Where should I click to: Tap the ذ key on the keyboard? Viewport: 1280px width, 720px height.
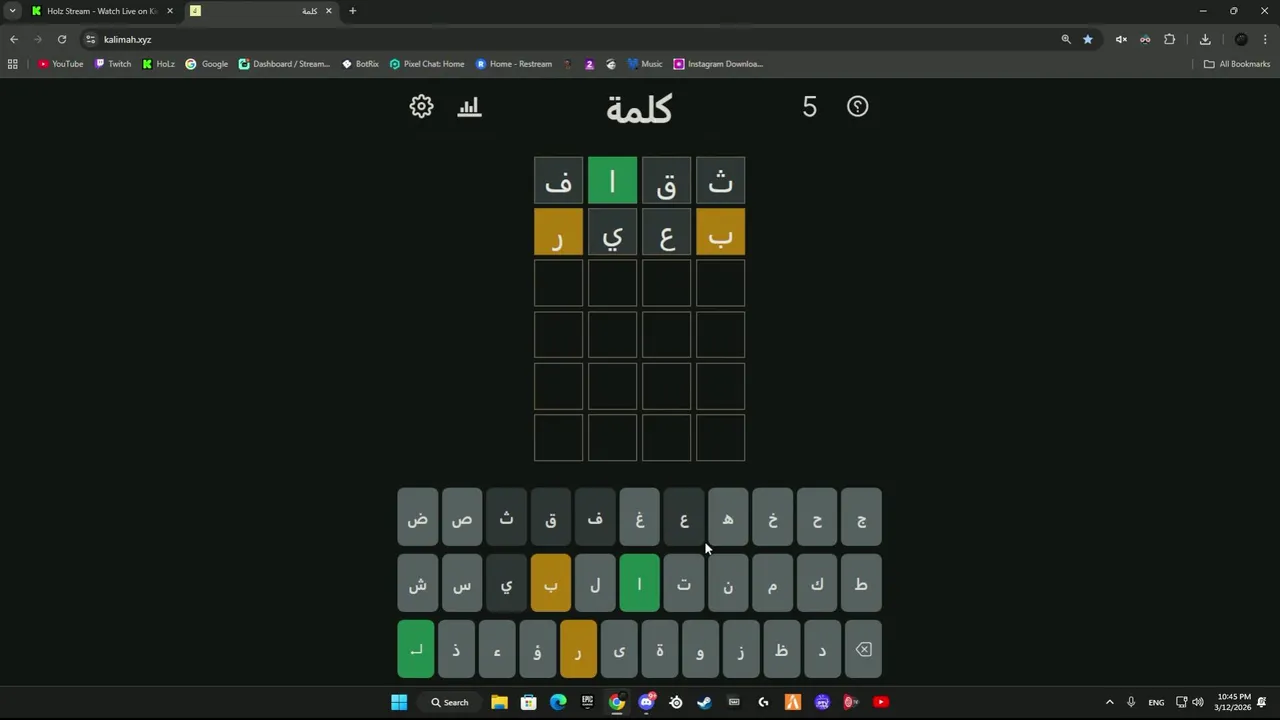(x=456, y=649)
